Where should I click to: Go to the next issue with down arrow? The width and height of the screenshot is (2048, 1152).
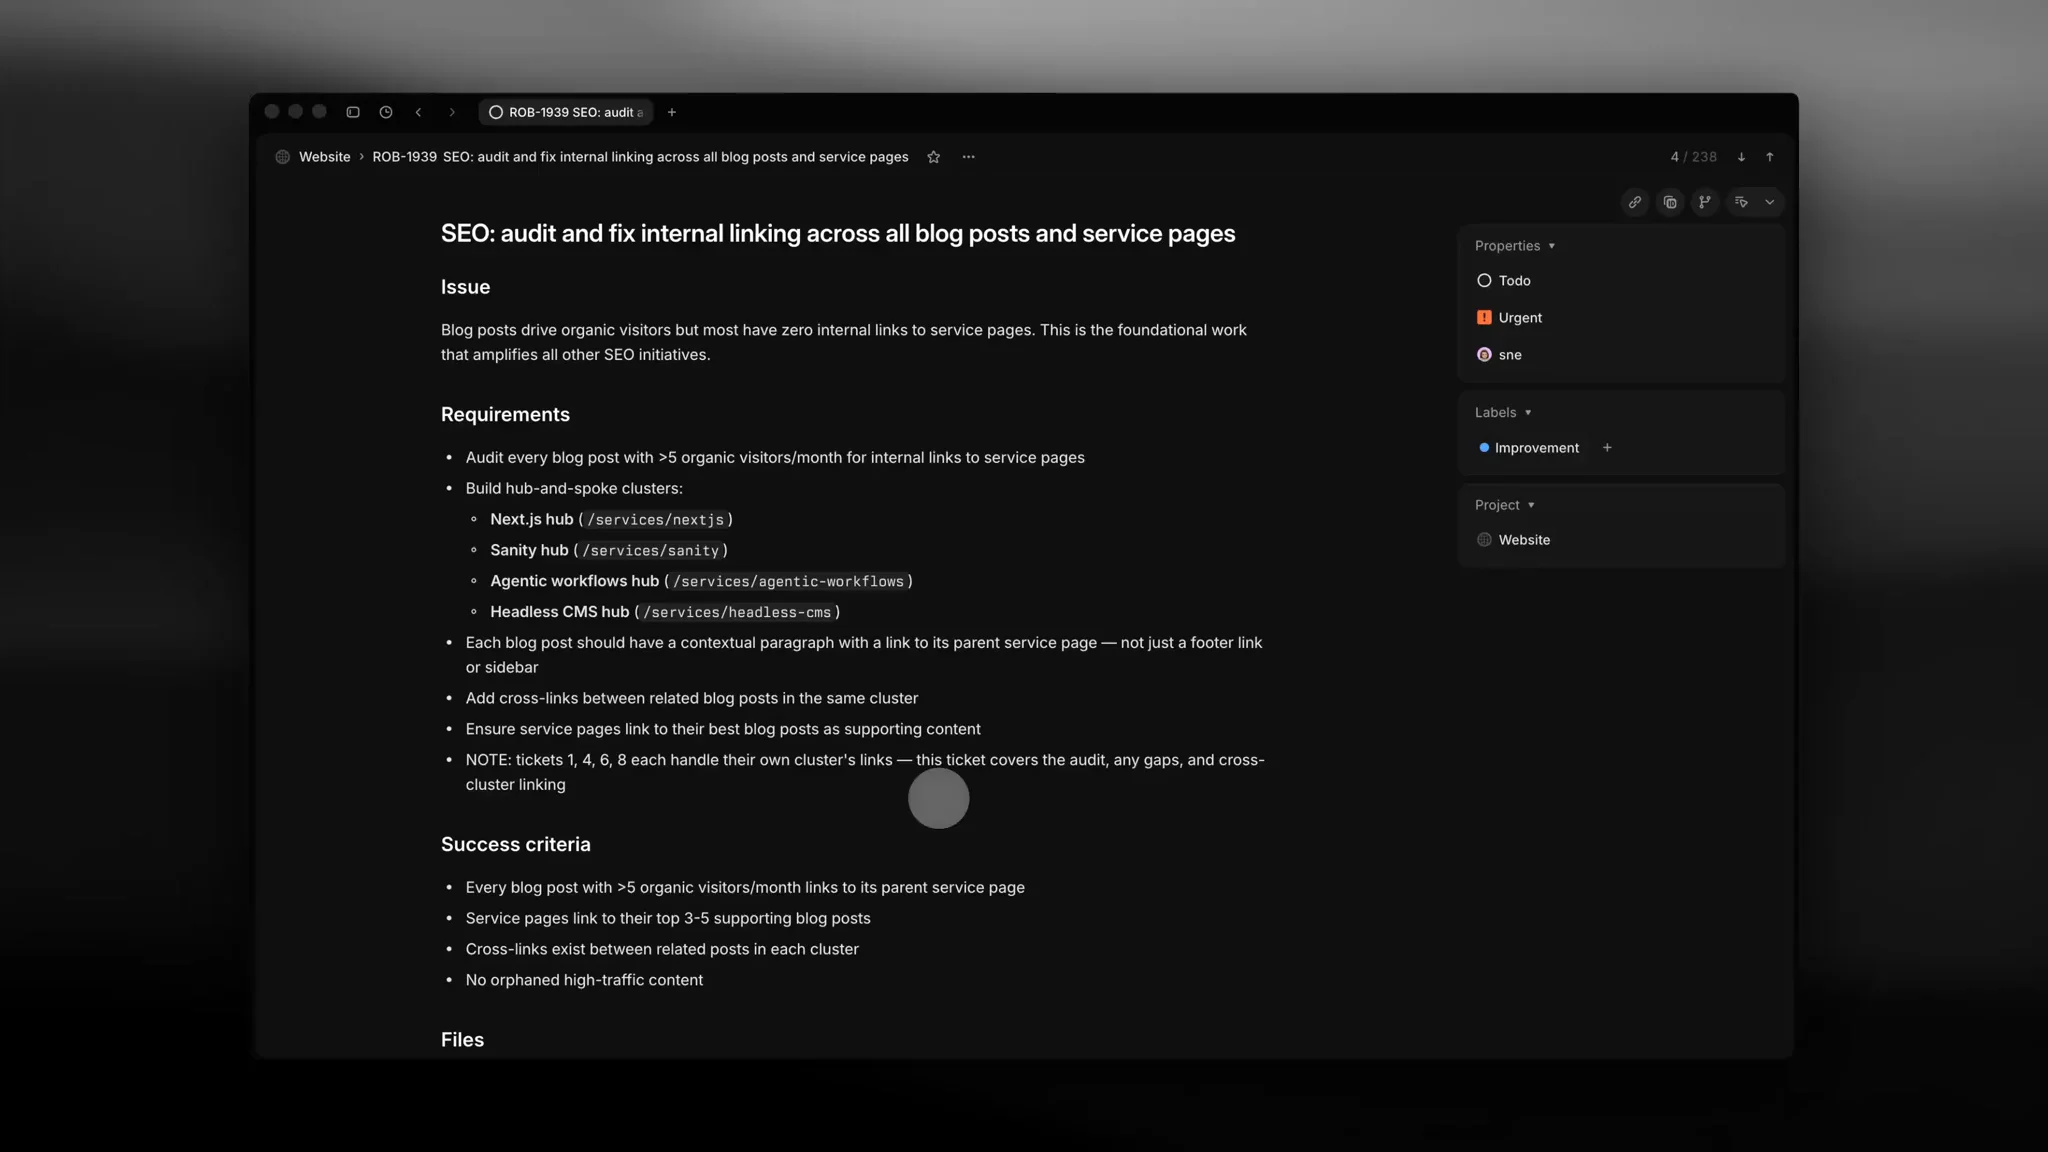[x=1741, y=157]
